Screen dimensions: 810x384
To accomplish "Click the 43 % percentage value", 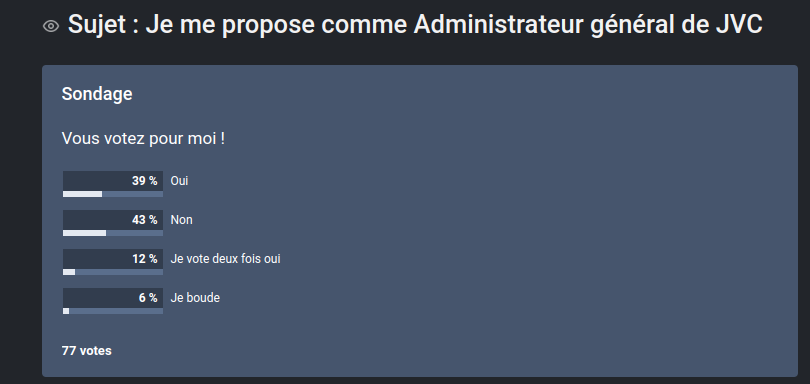I will point(145,220).
